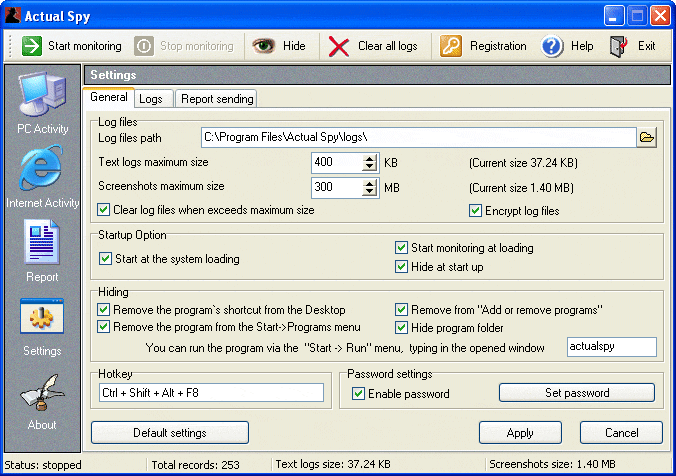The image size is (676, 476).
Task: Click the Start monitoring toolbar icon
Action: point(32,46)
